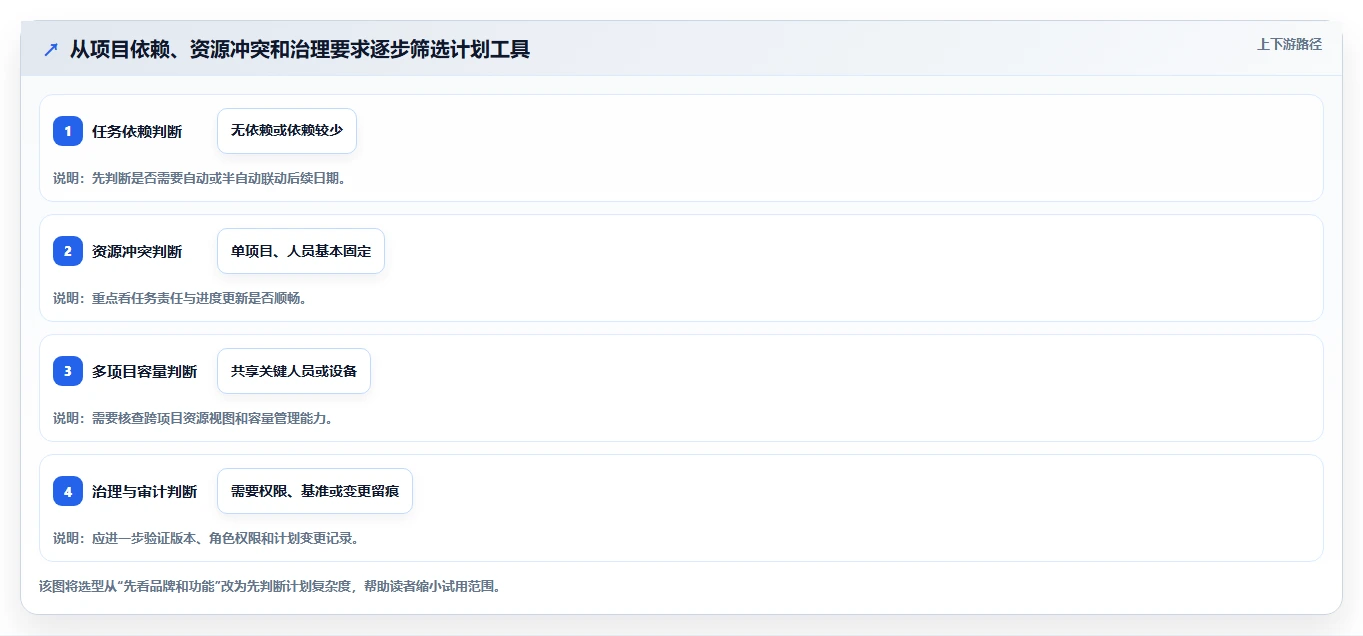This screenshot has height=636, width=1363.
Task: Click the 多项目容量判断 step label
Action: (x=144, y=371)
